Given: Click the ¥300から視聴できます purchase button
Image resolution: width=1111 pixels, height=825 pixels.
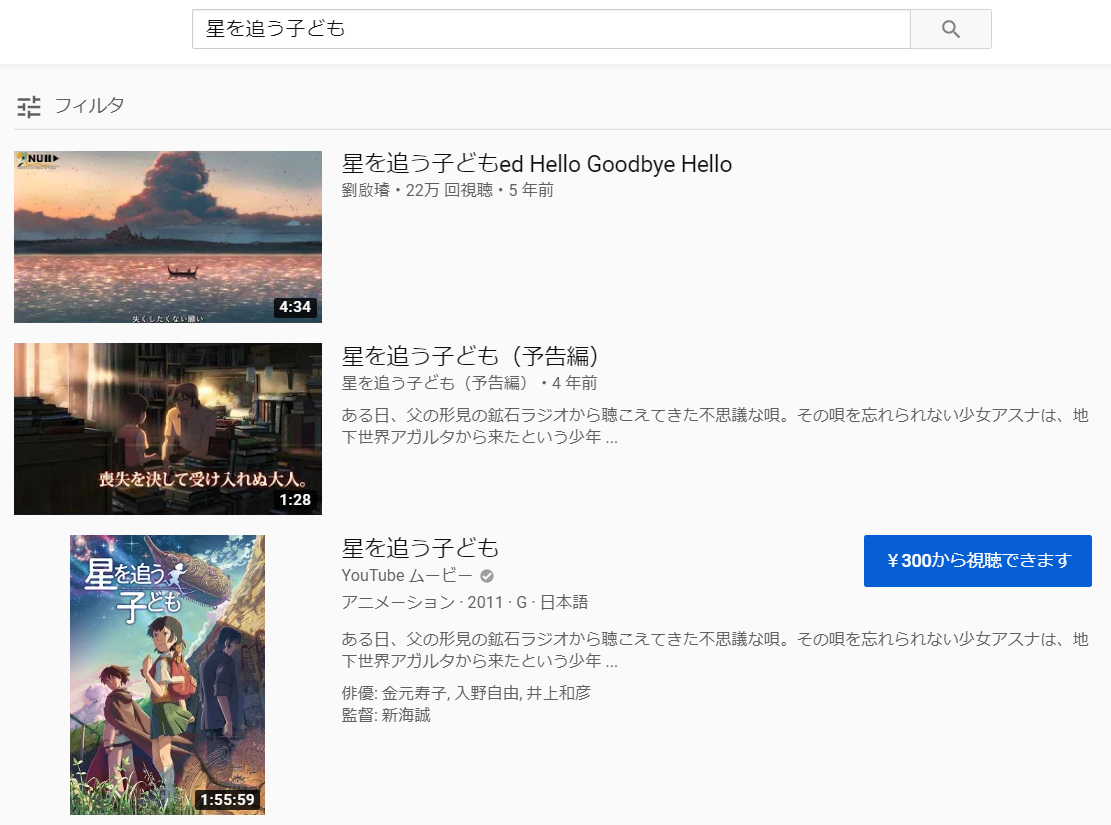Looking at the screenshot, I should point(978,561).
